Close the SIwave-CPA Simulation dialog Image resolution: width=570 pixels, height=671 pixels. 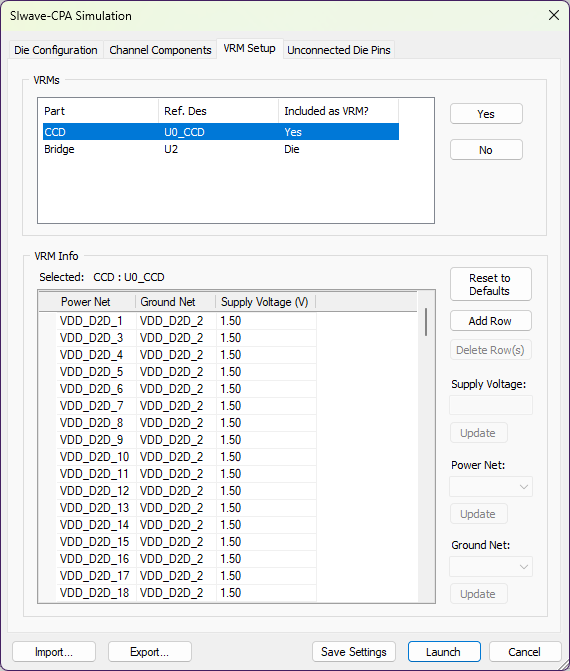click(x=554, y=15)
